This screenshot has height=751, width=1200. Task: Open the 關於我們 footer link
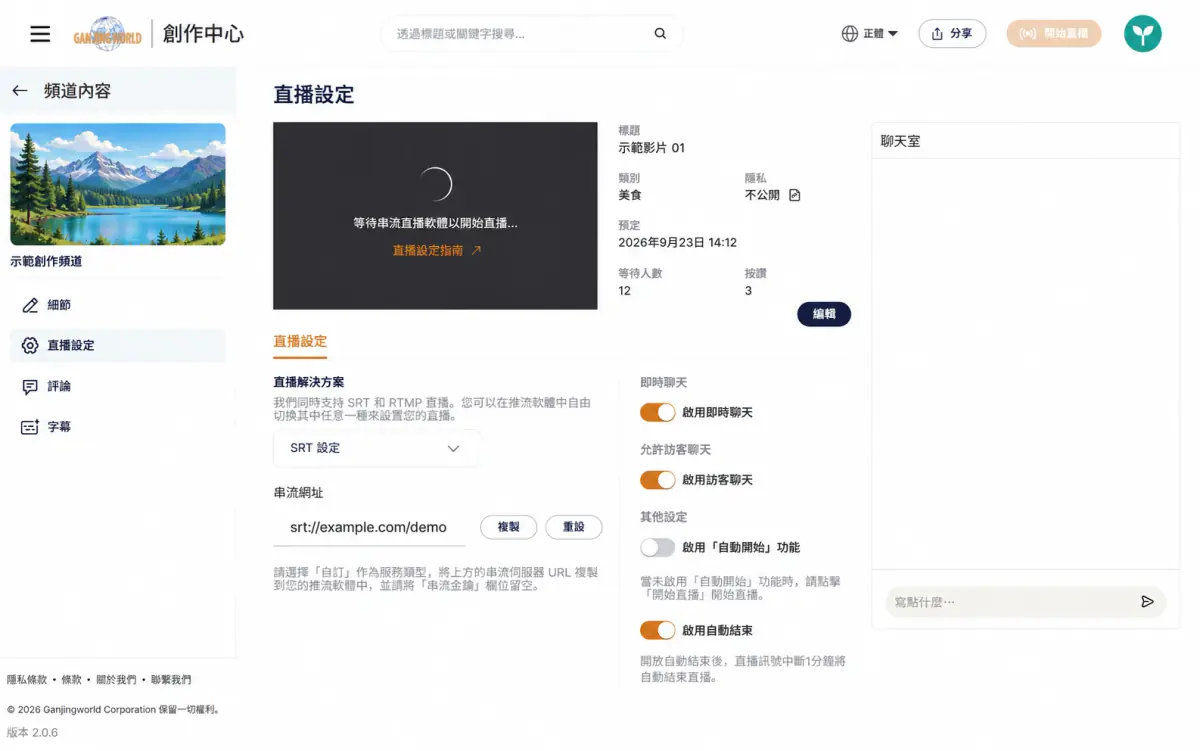tap(117, 680)
